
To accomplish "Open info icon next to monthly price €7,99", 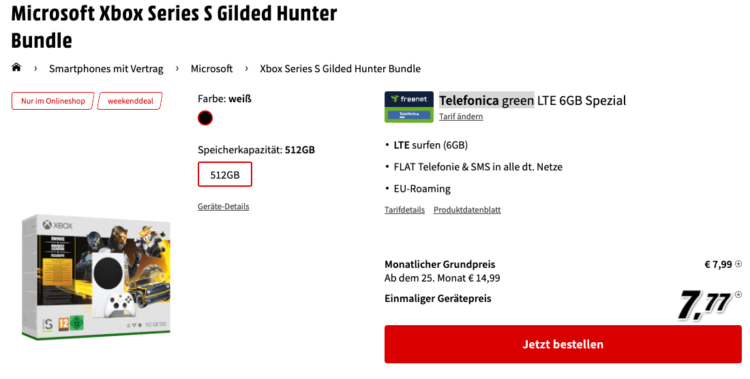I will coord(739,264).
